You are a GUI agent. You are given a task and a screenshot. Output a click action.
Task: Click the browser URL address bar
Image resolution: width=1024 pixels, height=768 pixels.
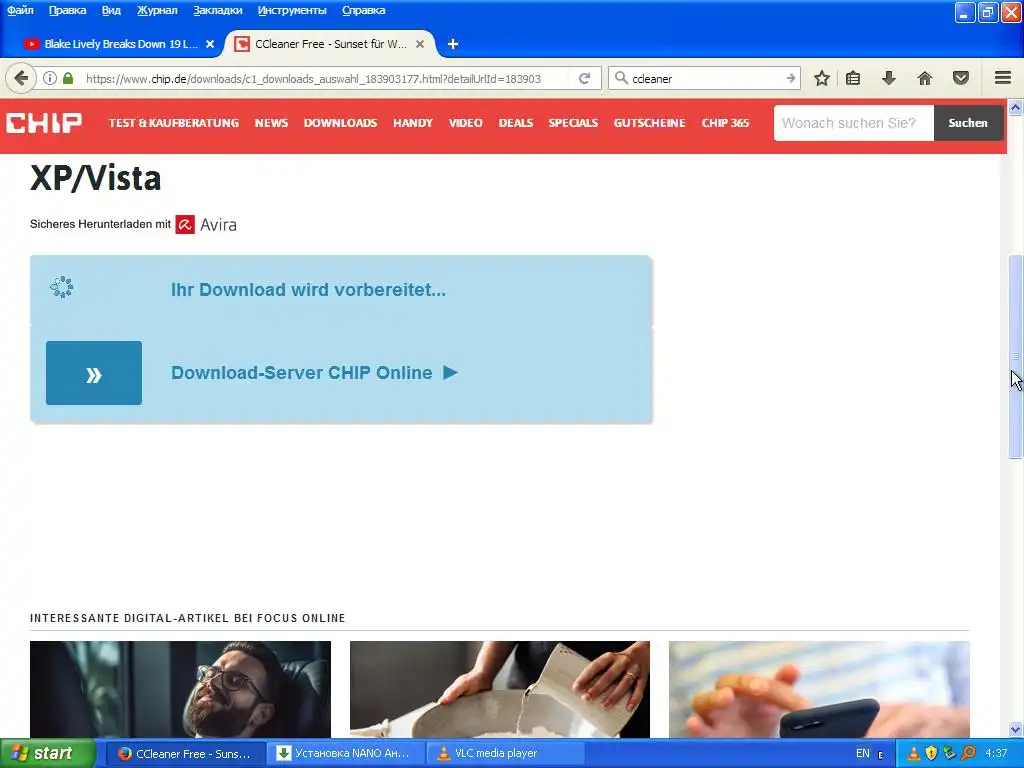[x=313, y=78]
